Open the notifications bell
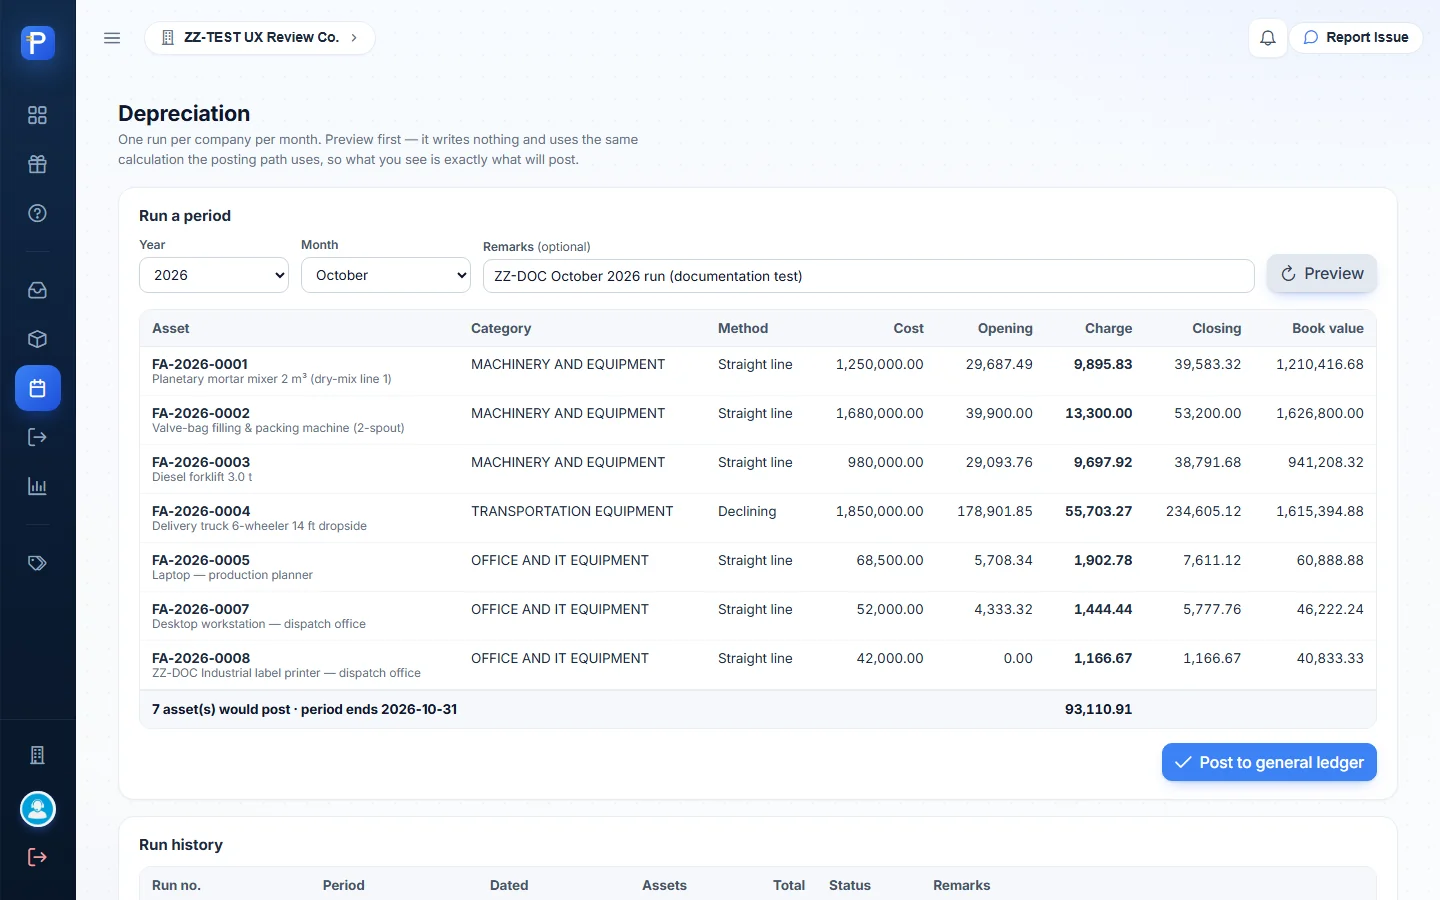 1268,38
